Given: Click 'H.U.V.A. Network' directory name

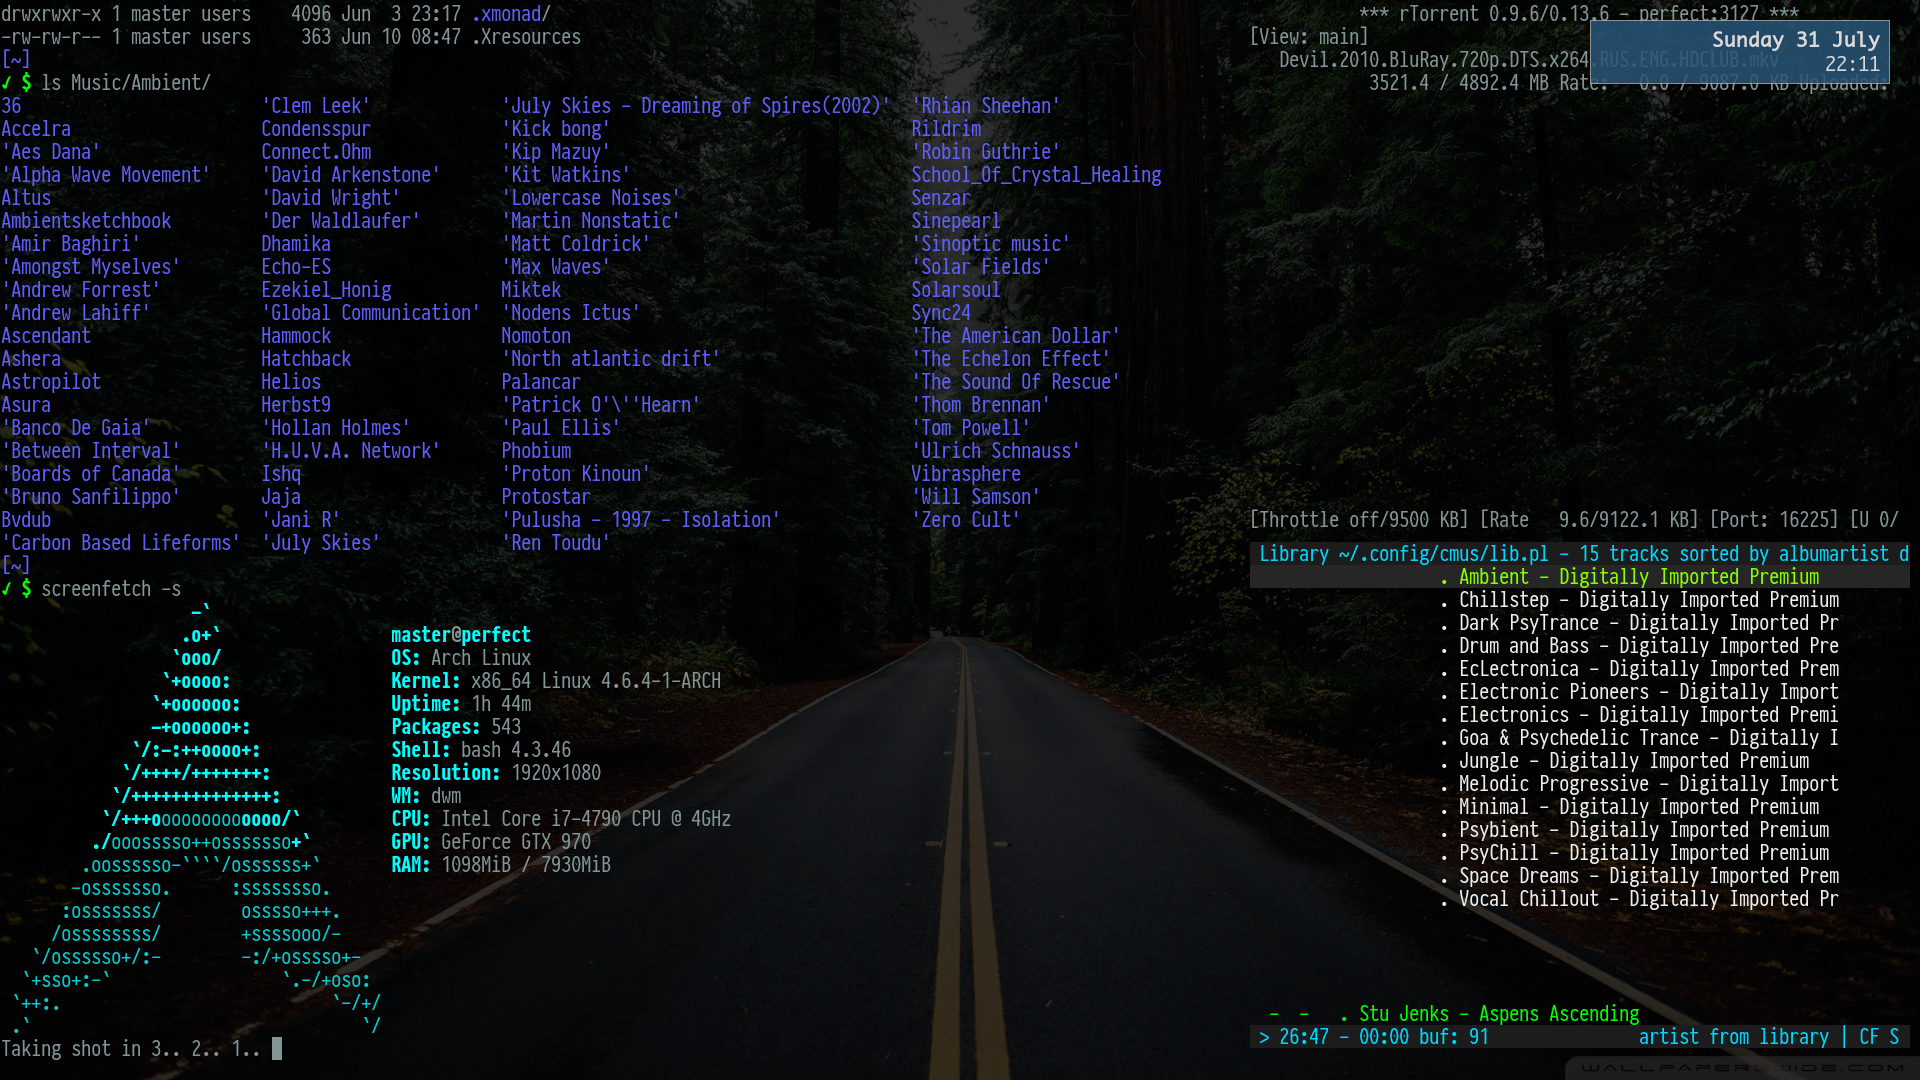Looking at the screenshot, I should click(x=351, y=451).
